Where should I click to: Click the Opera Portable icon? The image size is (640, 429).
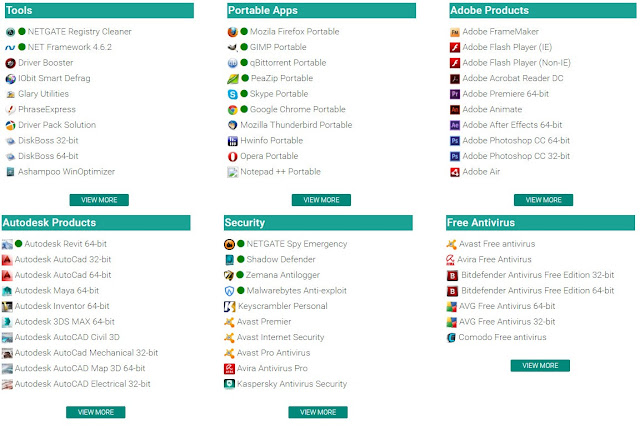pyautogui.click(x=232, y=156)
